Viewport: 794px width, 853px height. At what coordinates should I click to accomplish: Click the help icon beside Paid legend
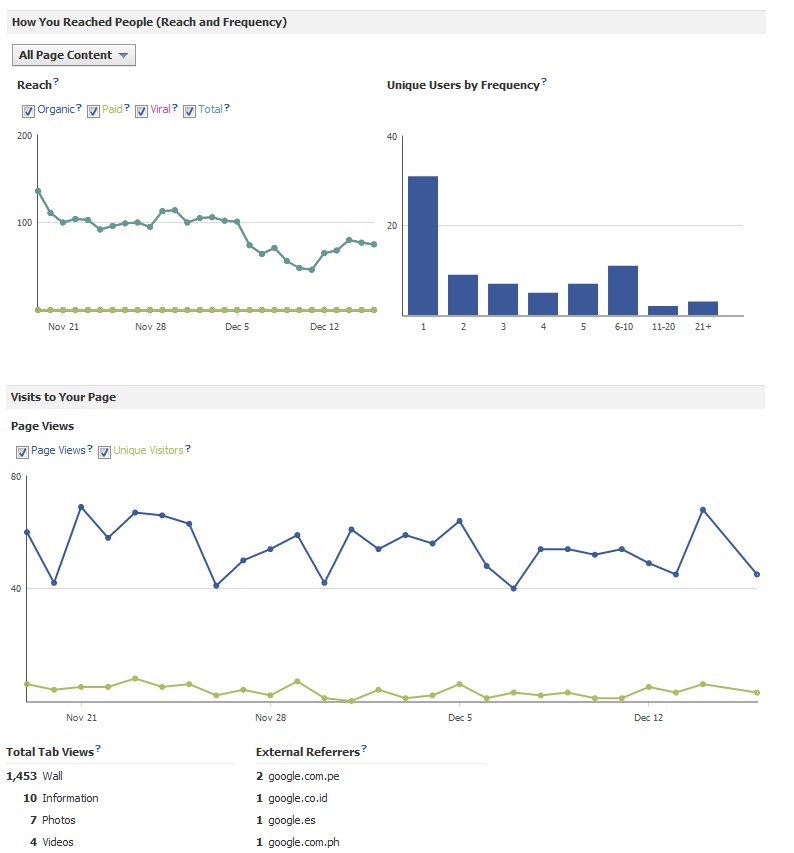point(126,109)
